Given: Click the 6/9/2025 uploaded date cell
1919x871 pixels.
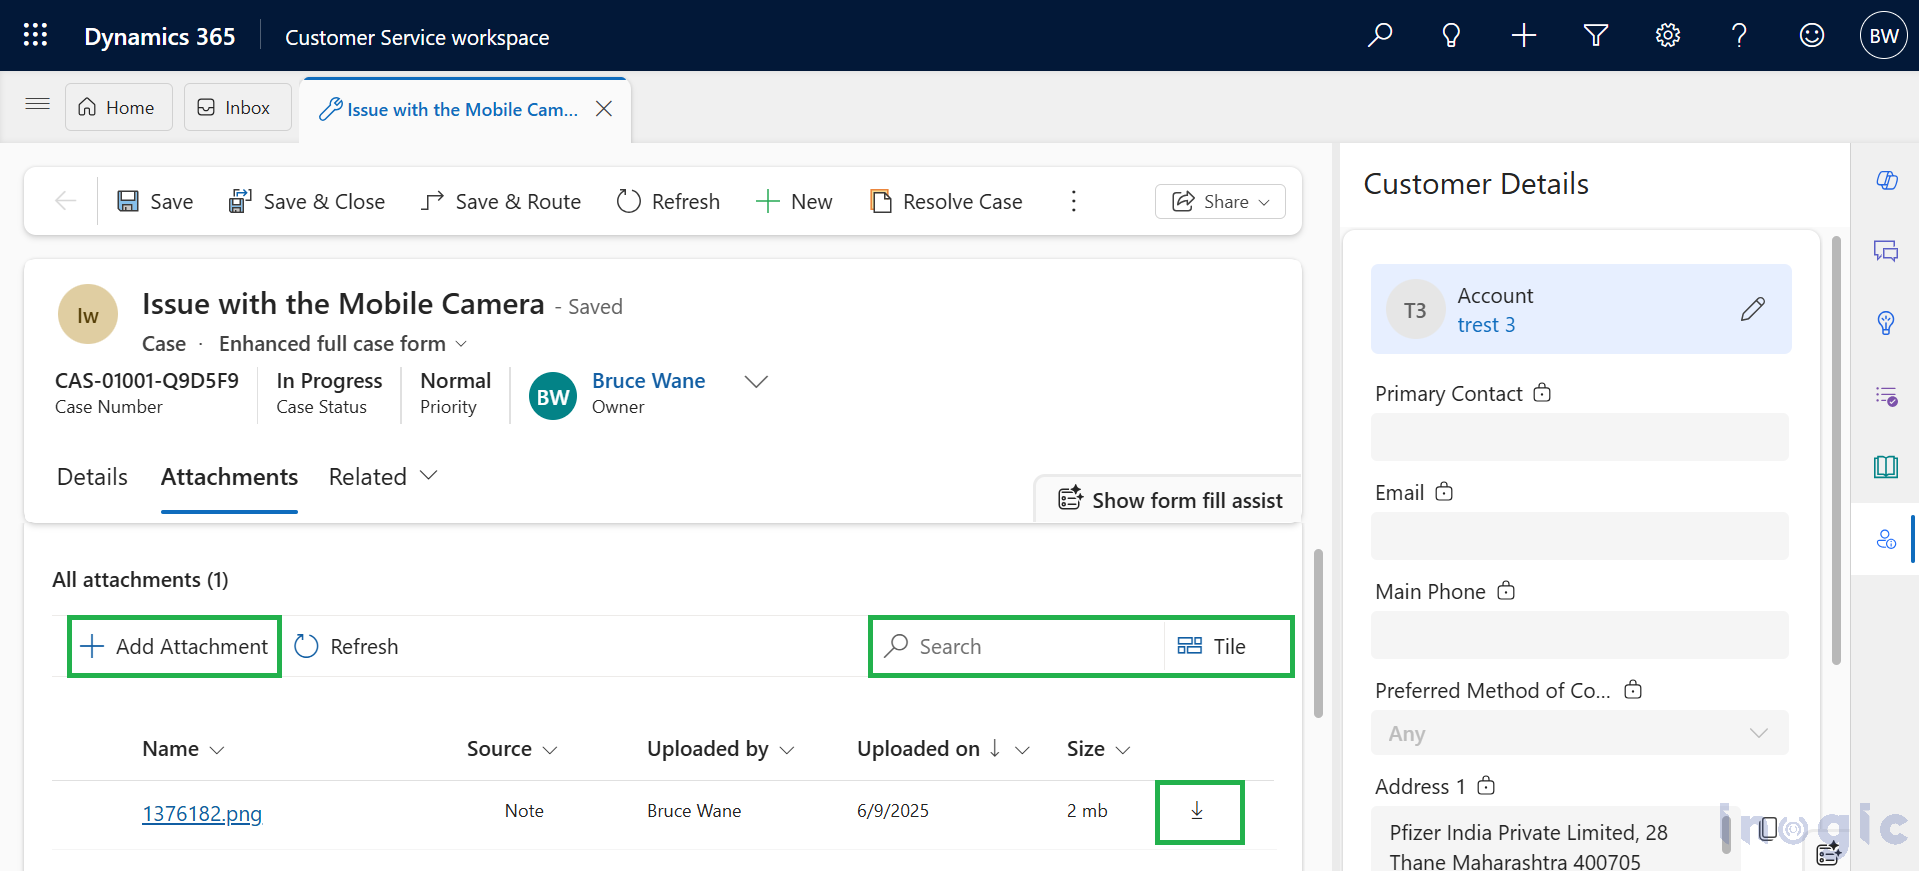Looking at the screenshot, I should tap(893, 811).
